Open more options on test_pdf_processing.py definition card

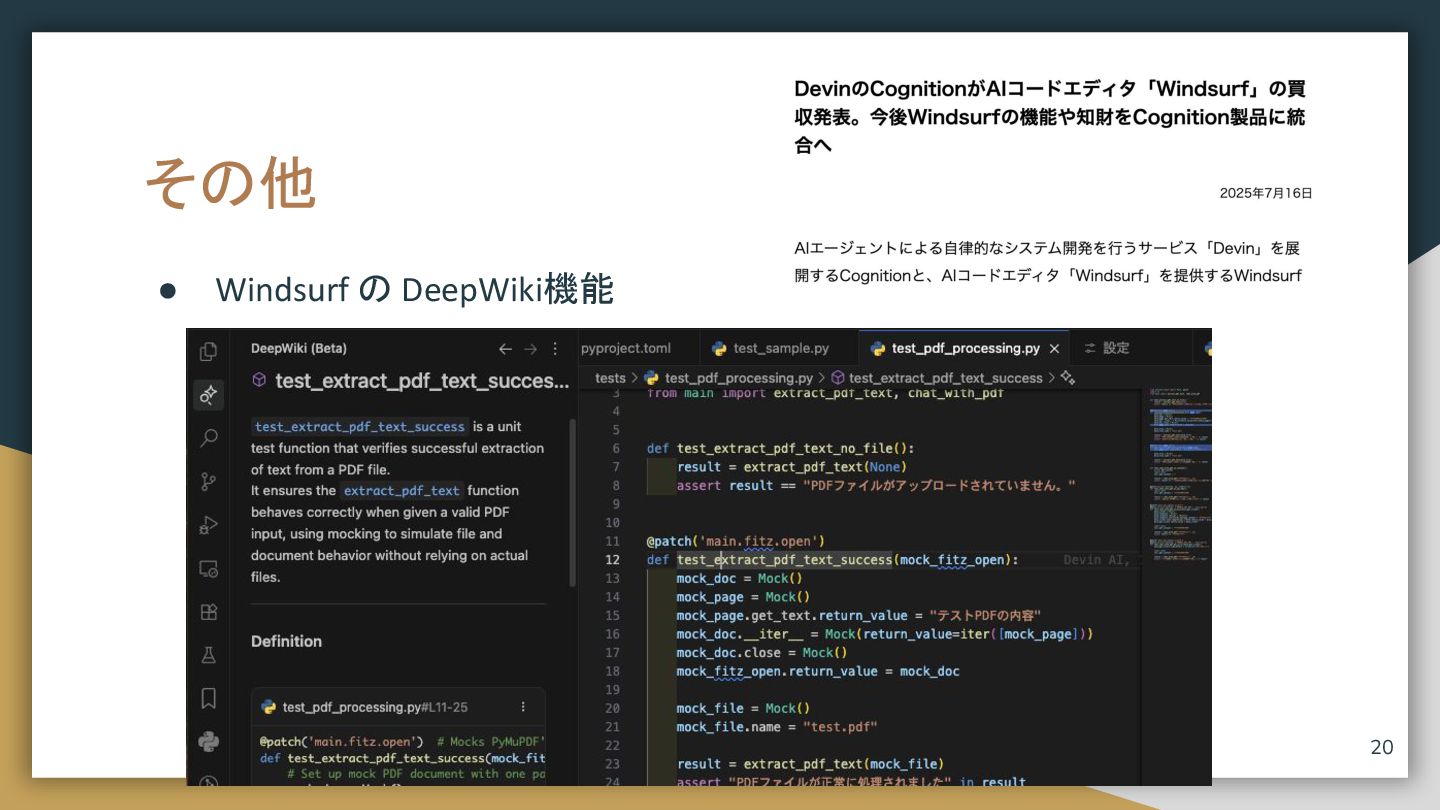click(x=523, y=707)
